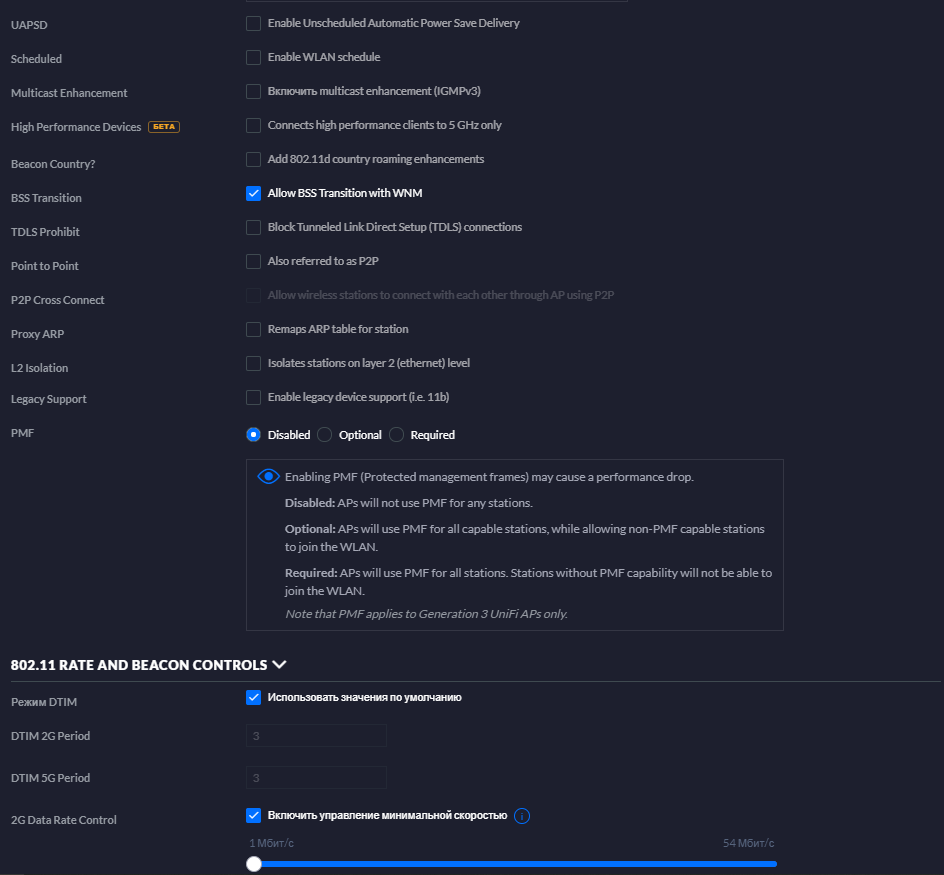The image size is (944, 875).
Task: Click the BETA badge next to High Performance Devices
Action: tap(164, 127)
